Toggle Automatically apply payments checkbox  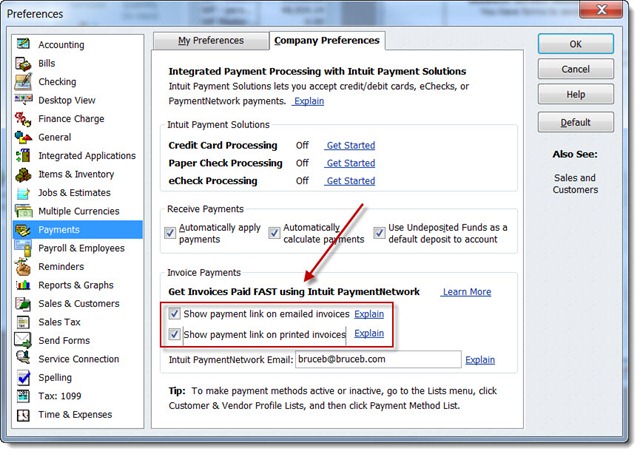pyautogui.click(x=170, y=233)
